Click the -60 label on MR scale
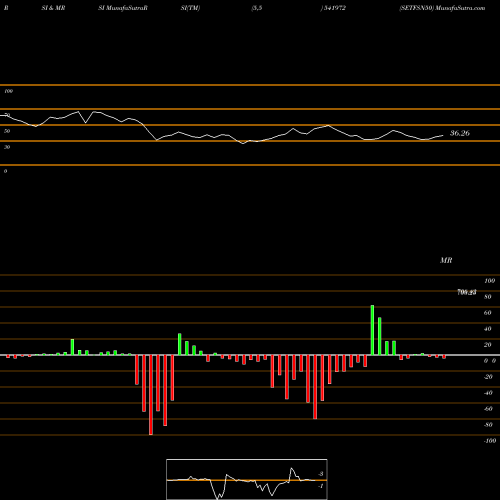This screenshot has height=500, width=500. (x=488, y=409)
